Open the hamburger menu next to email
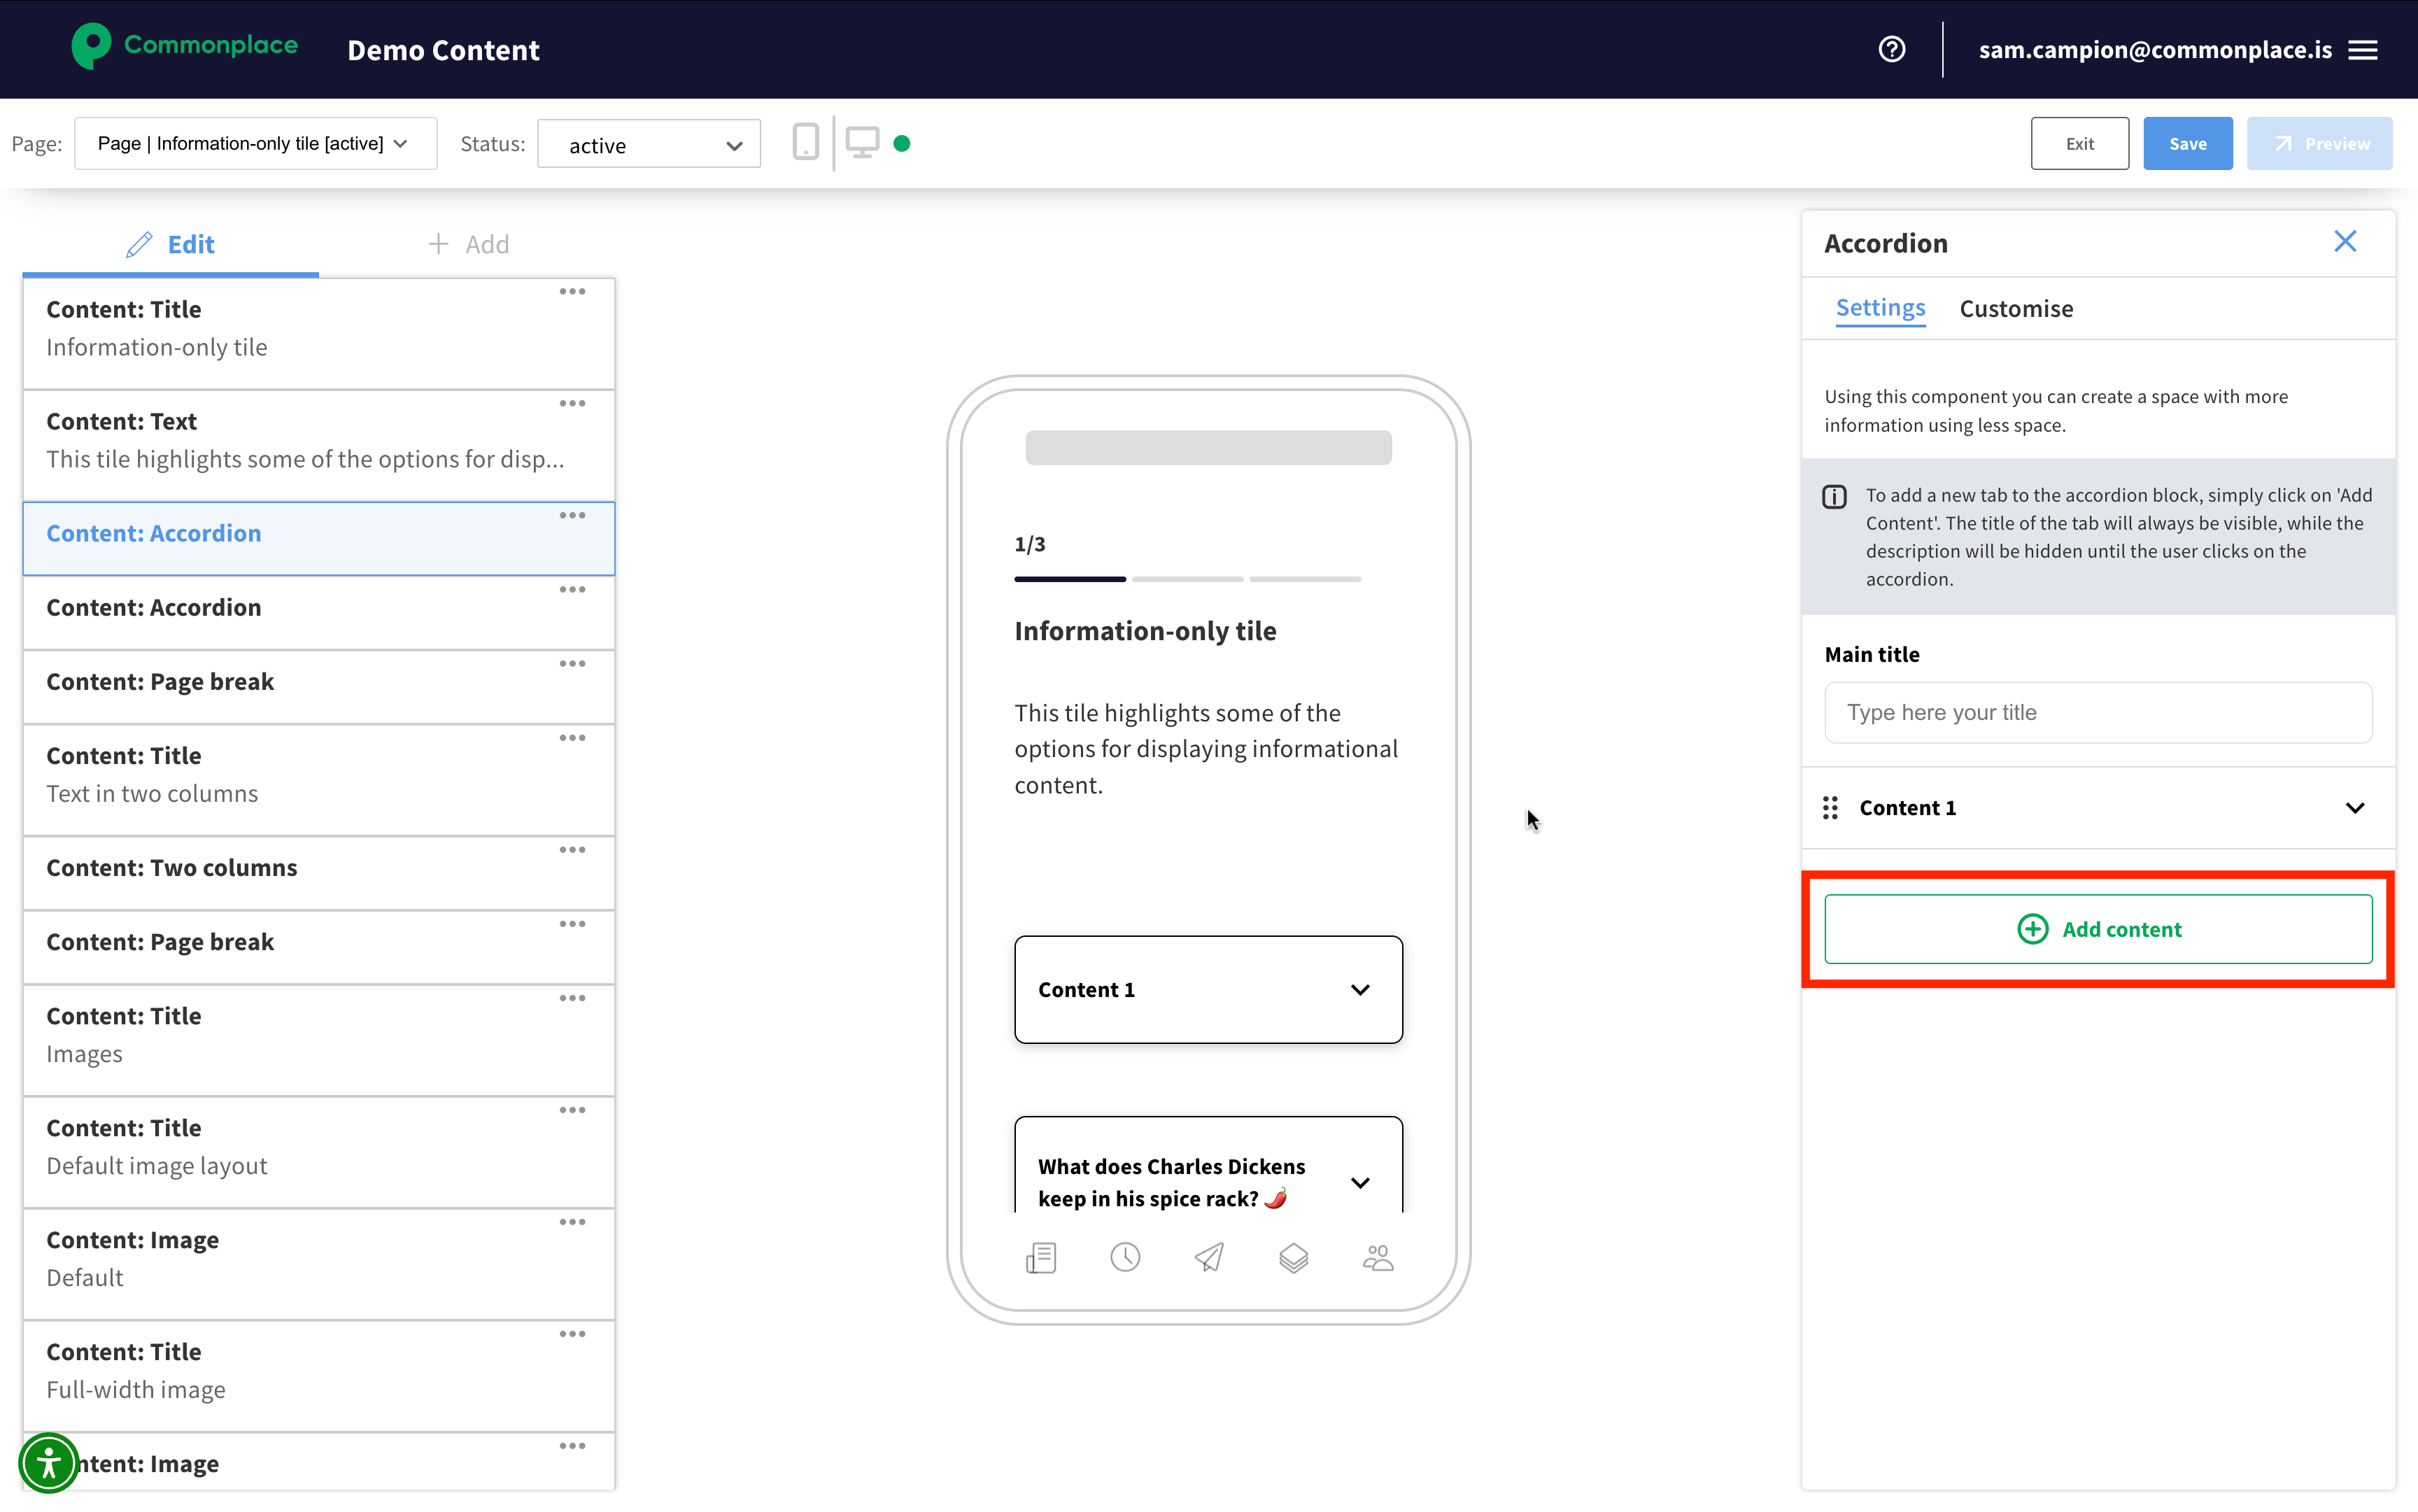The width and height of the screenshot is (2418, 1512). click(2363, 50)
